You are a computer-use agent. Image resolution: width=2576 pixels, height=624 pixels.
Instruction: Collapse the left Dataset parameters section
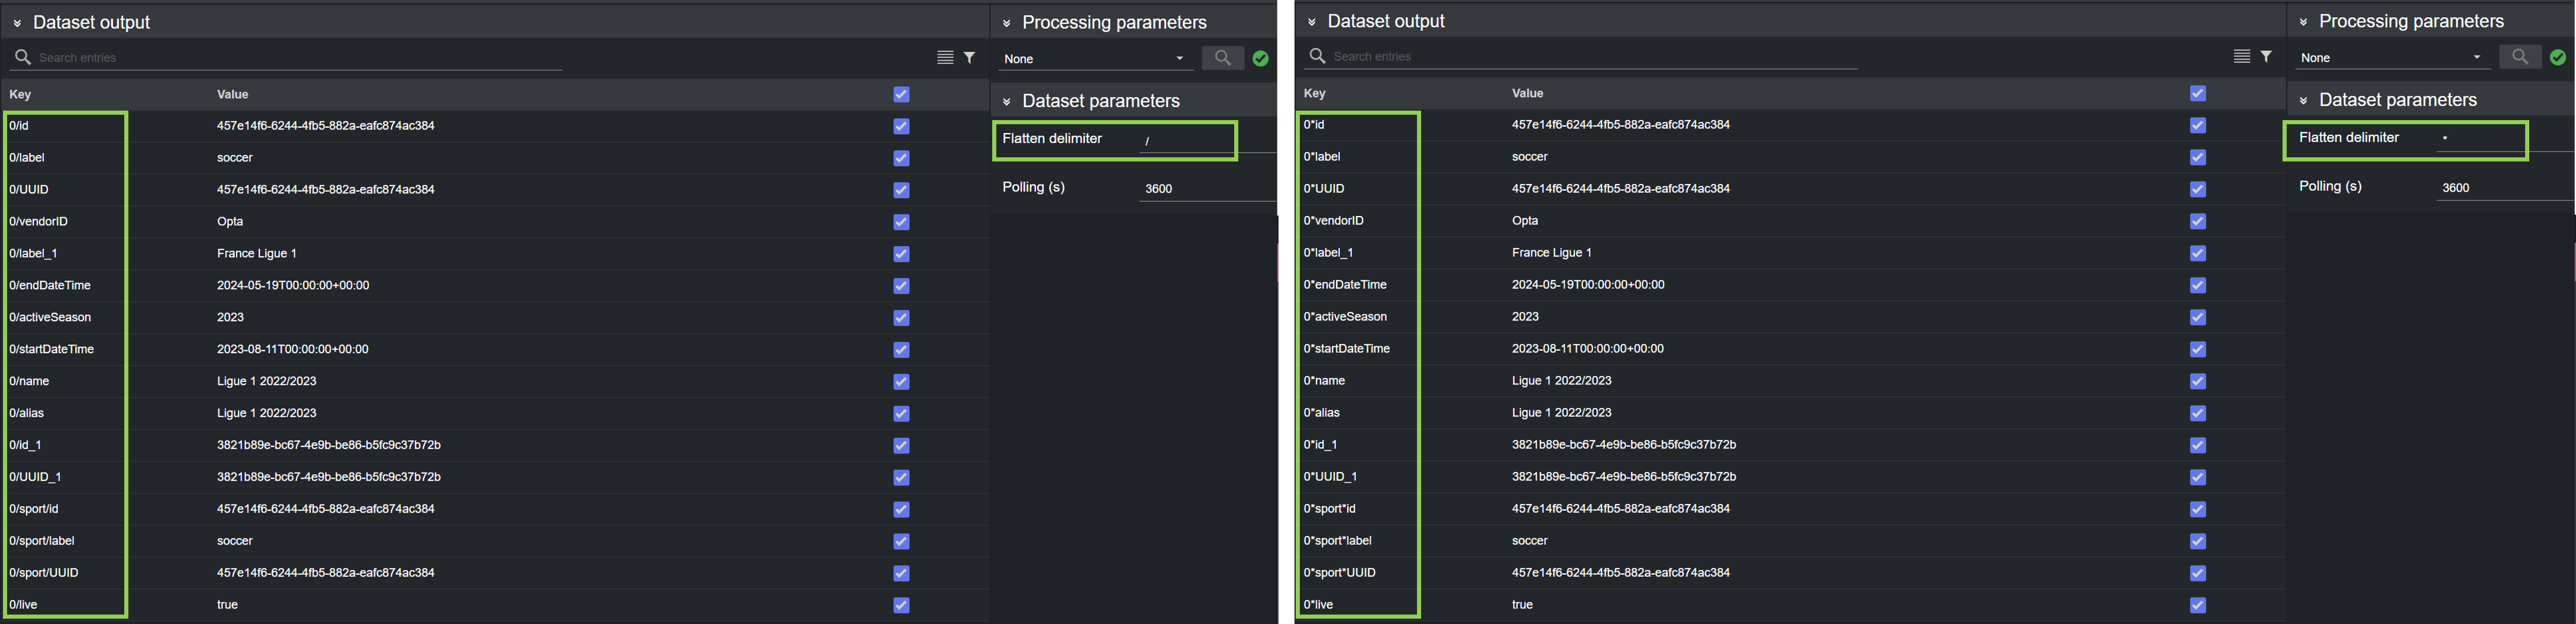click(1007, 102)
